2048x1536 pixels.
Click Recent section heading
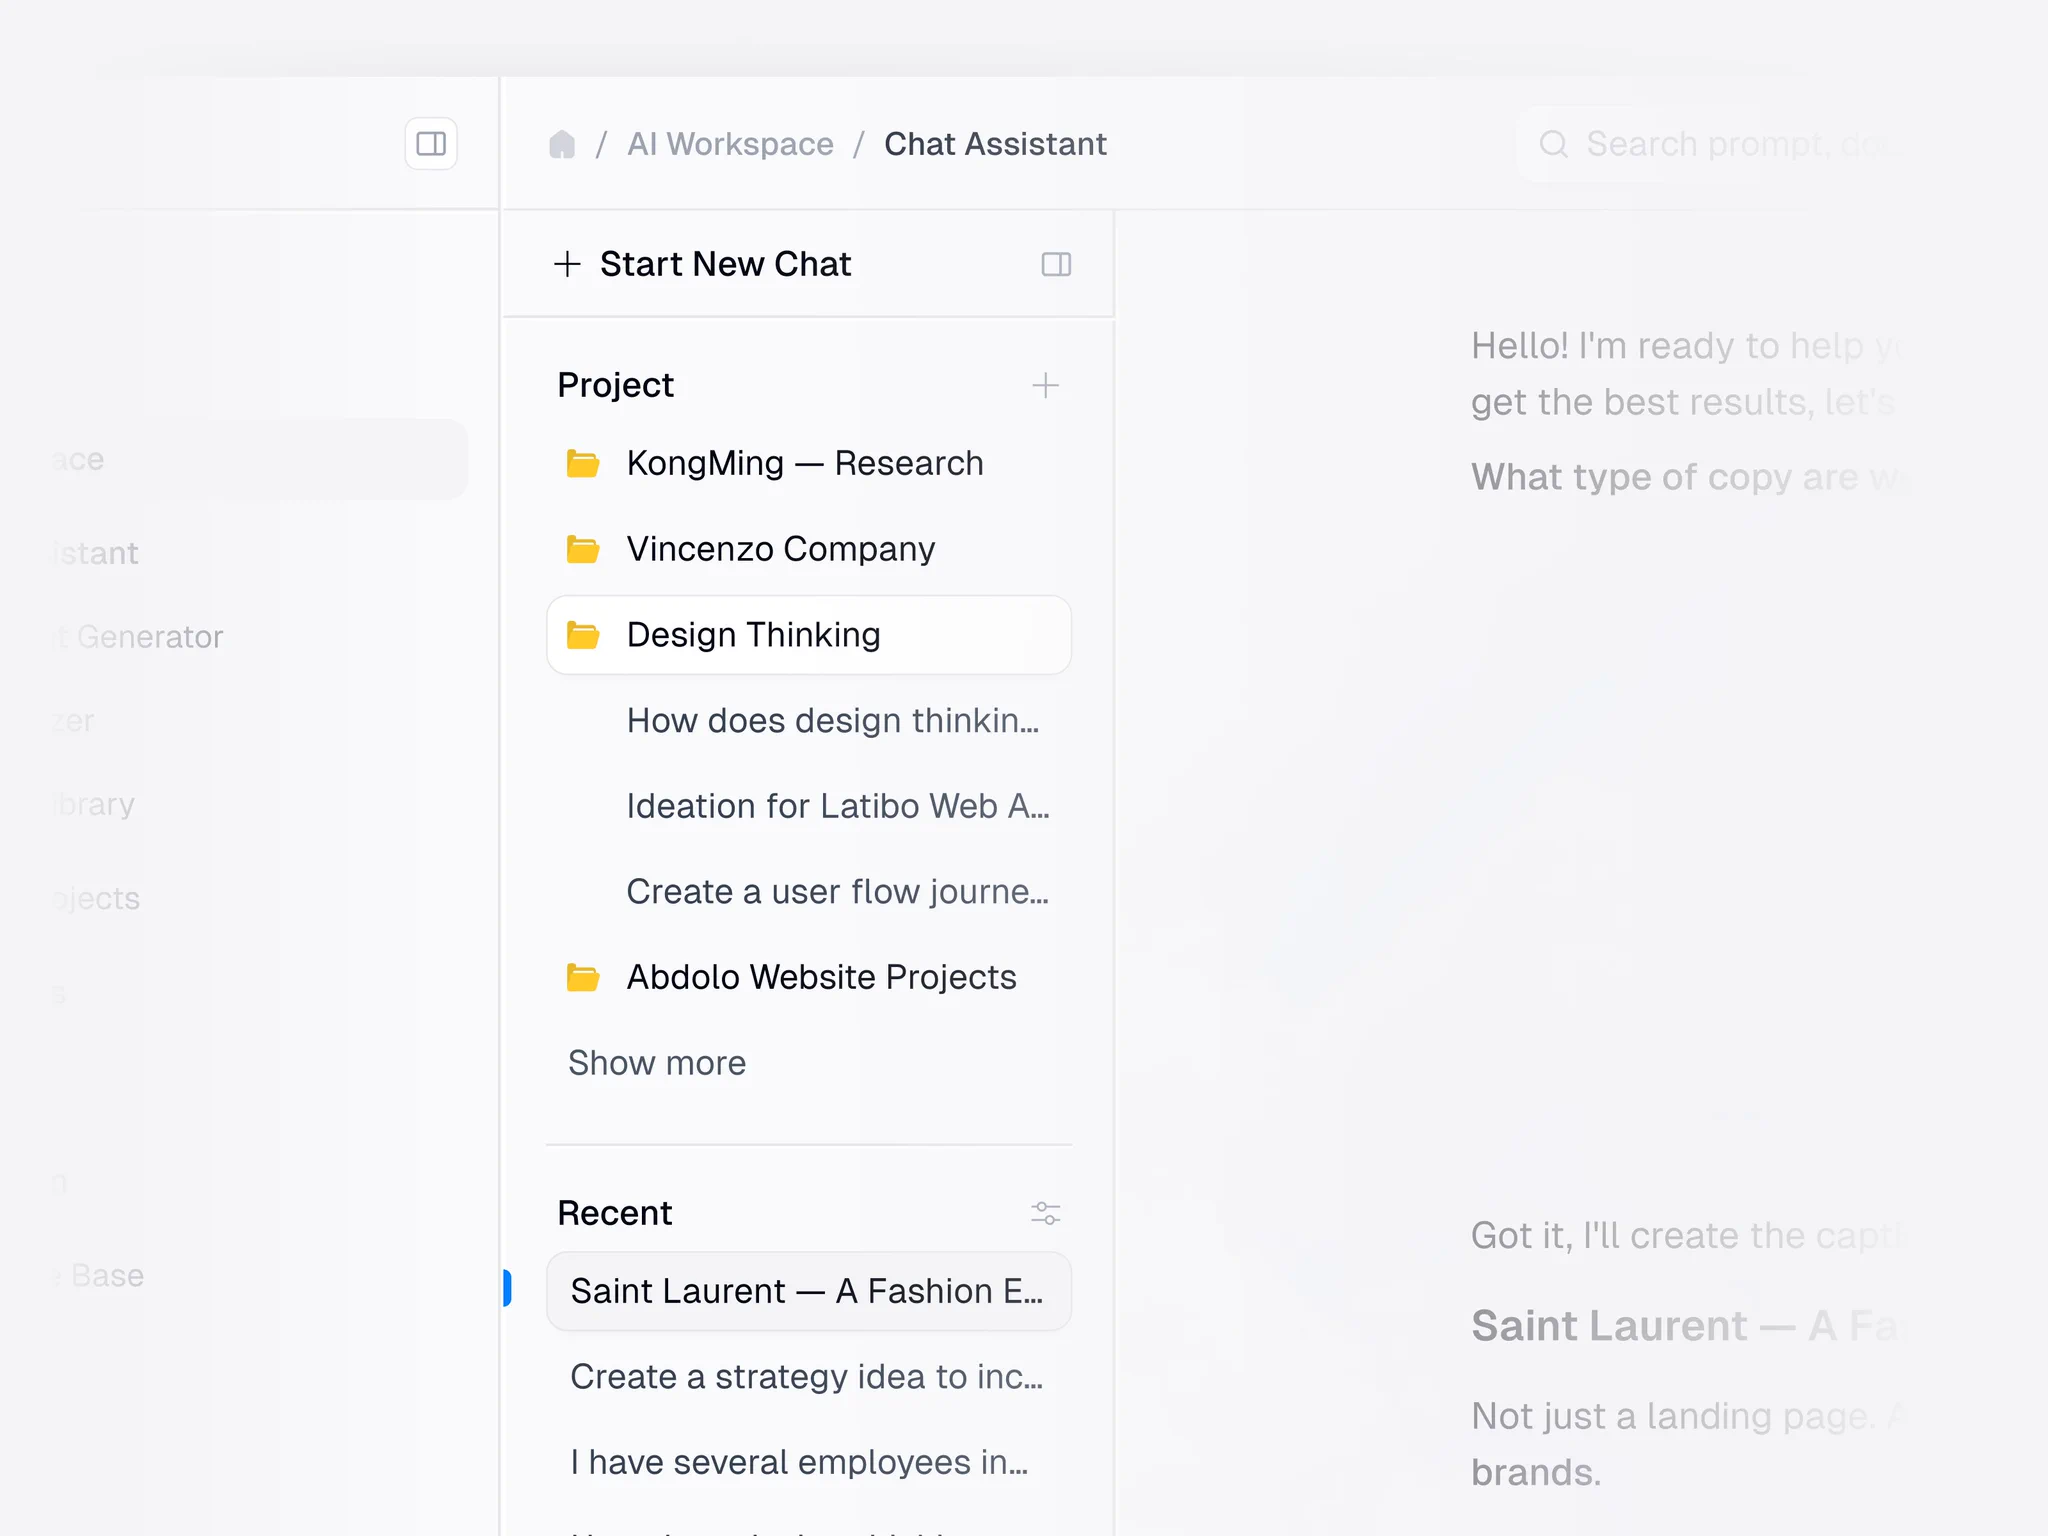point(614,1213)
